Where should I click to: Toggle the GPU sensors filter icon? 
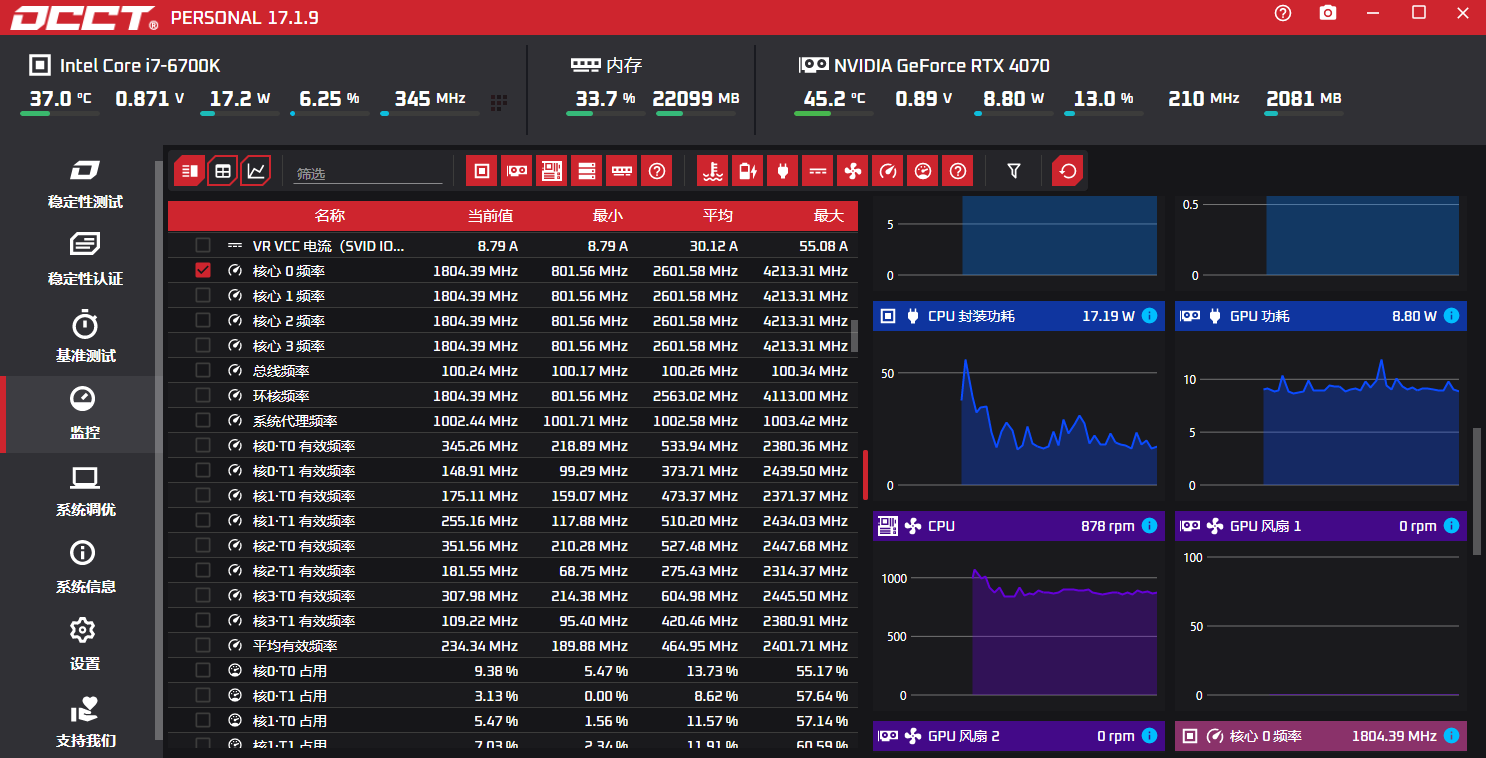(x=516, y=171)
